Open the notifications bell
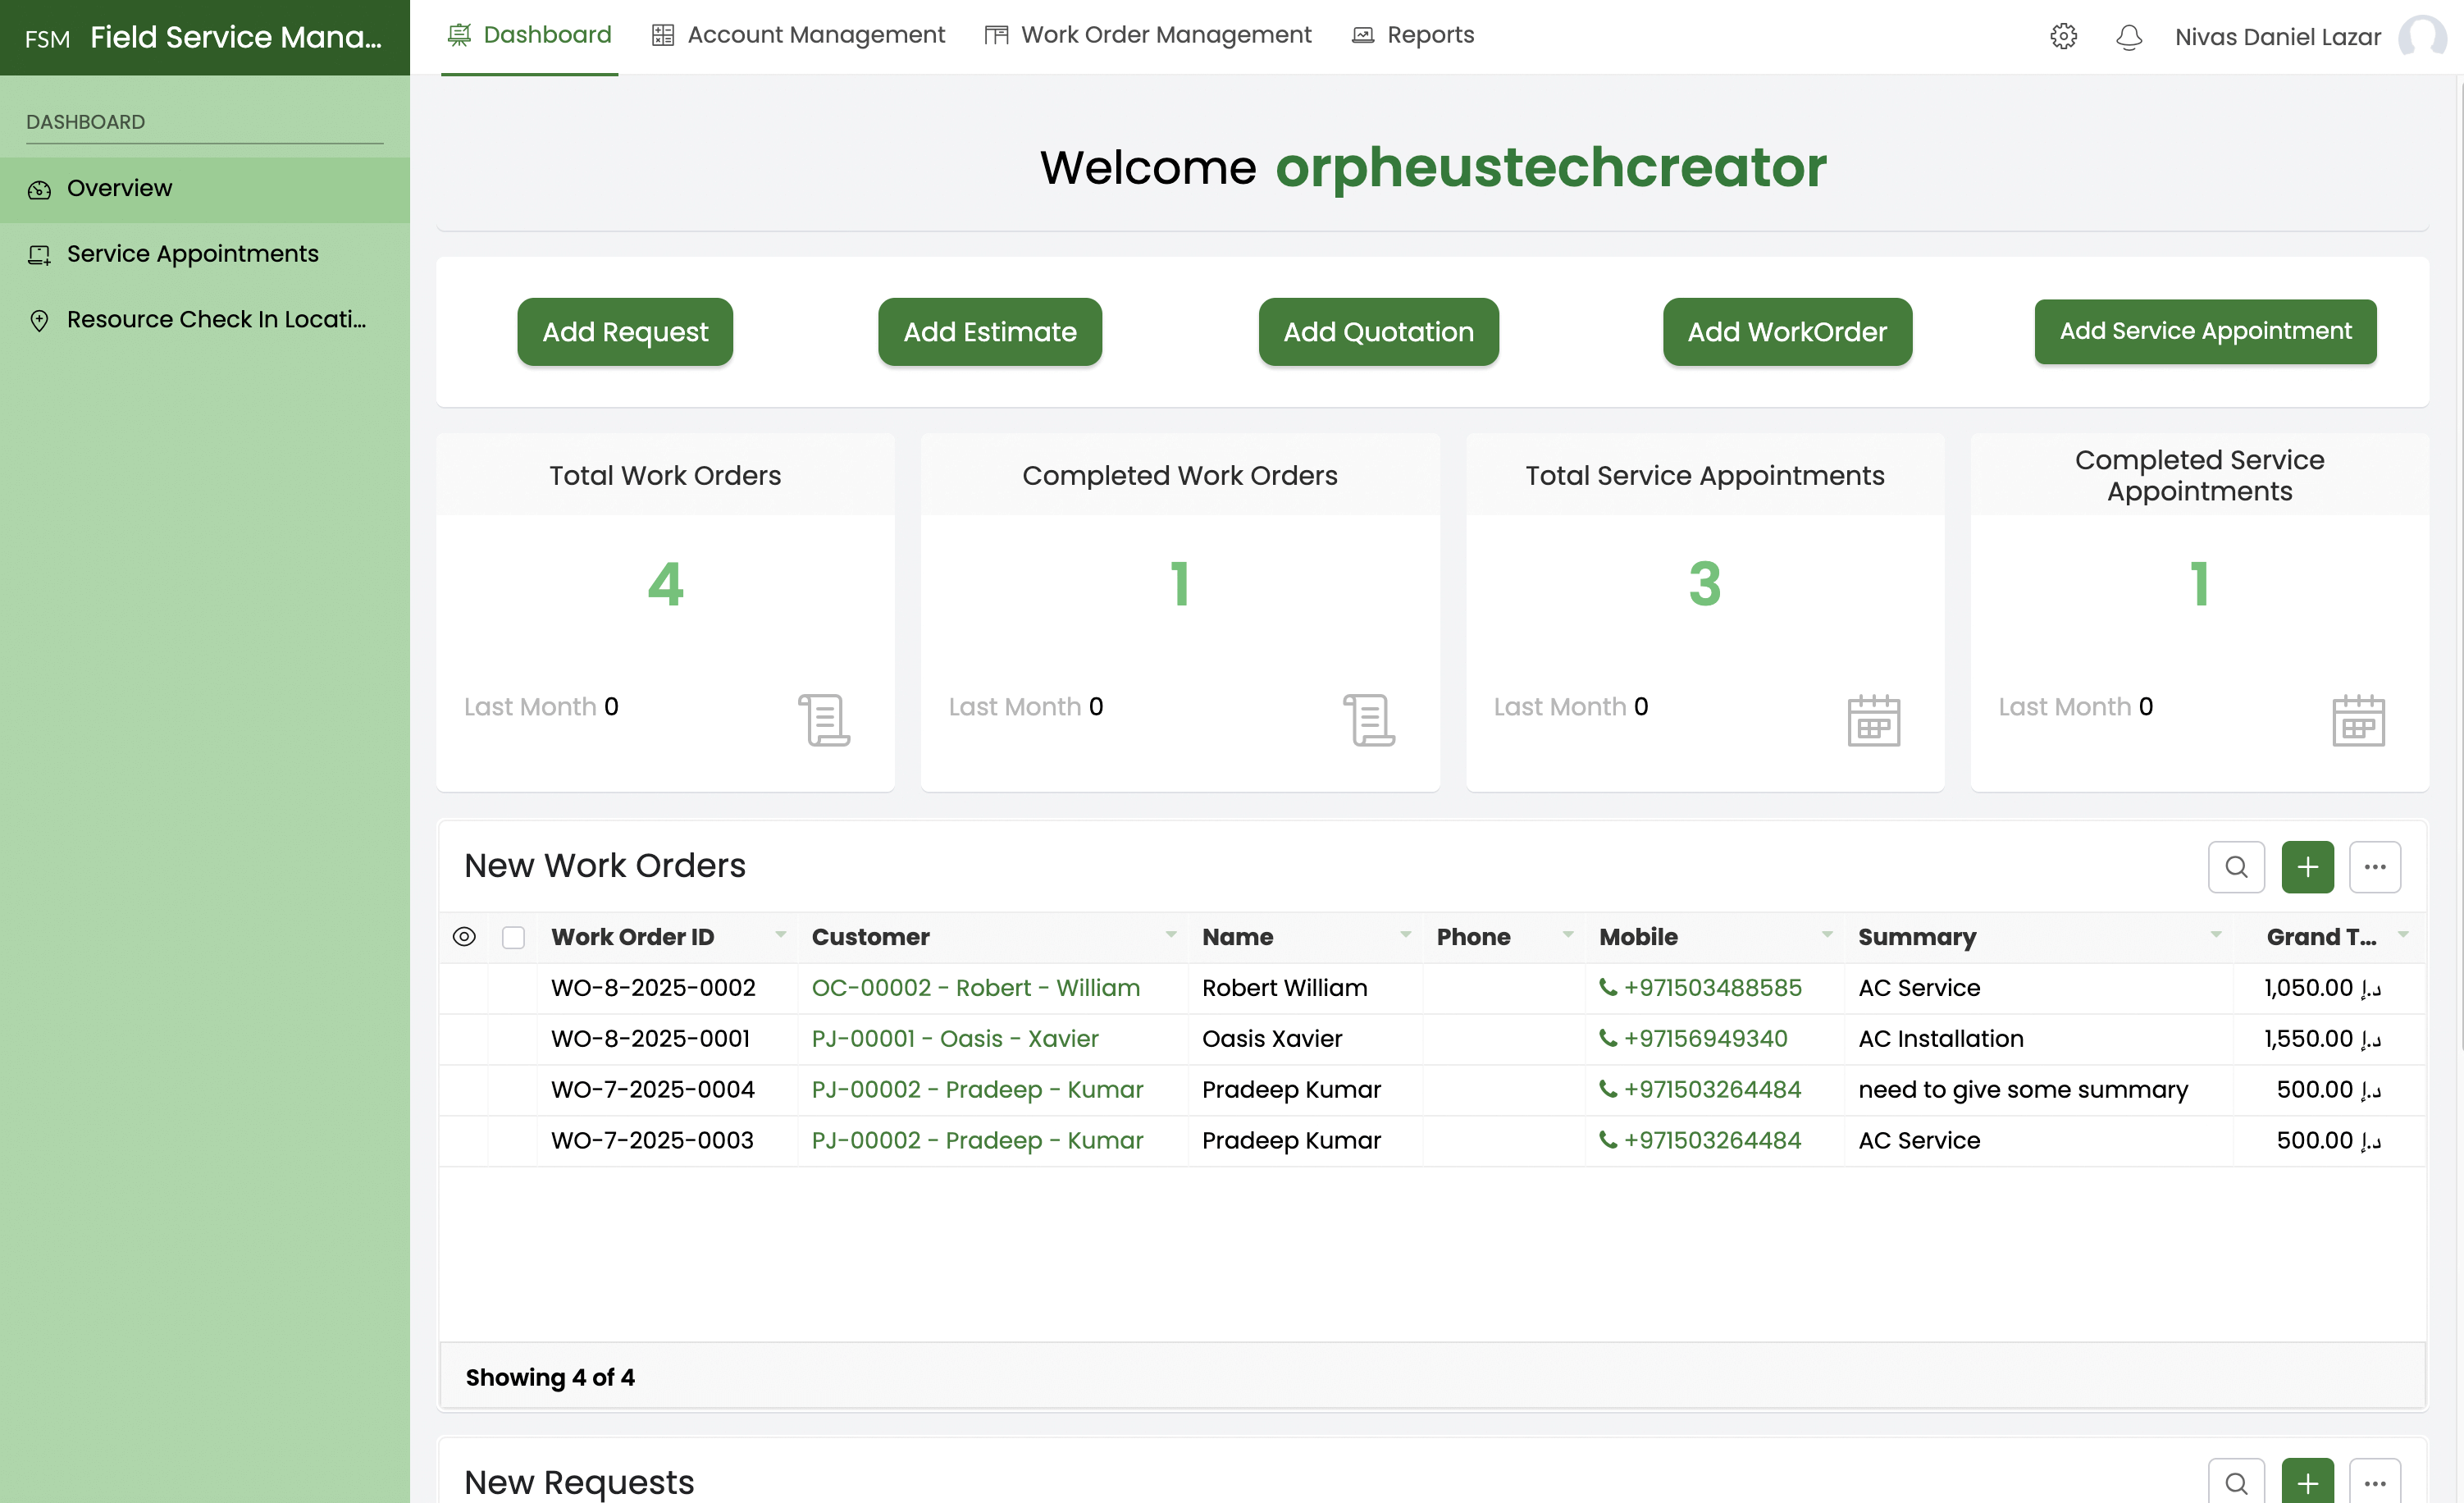The image size is (2464, 1503). 2129,37
